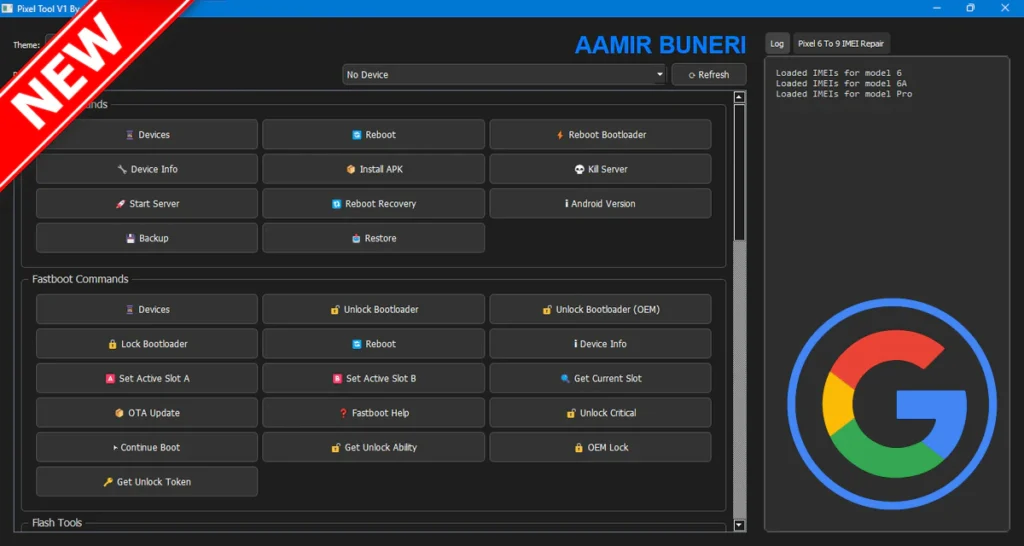
Task: Click the Fastboot Commands group label
Action: click(80, 279)
